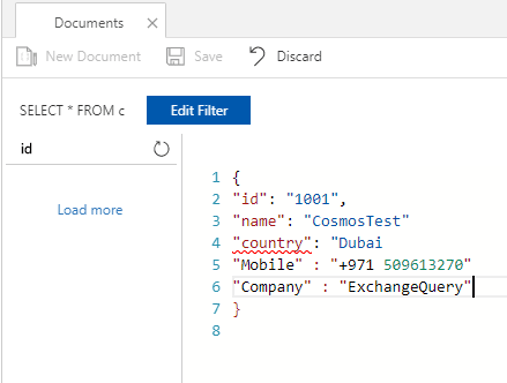Click the SELECT * FROM c query text

[72, 110]
